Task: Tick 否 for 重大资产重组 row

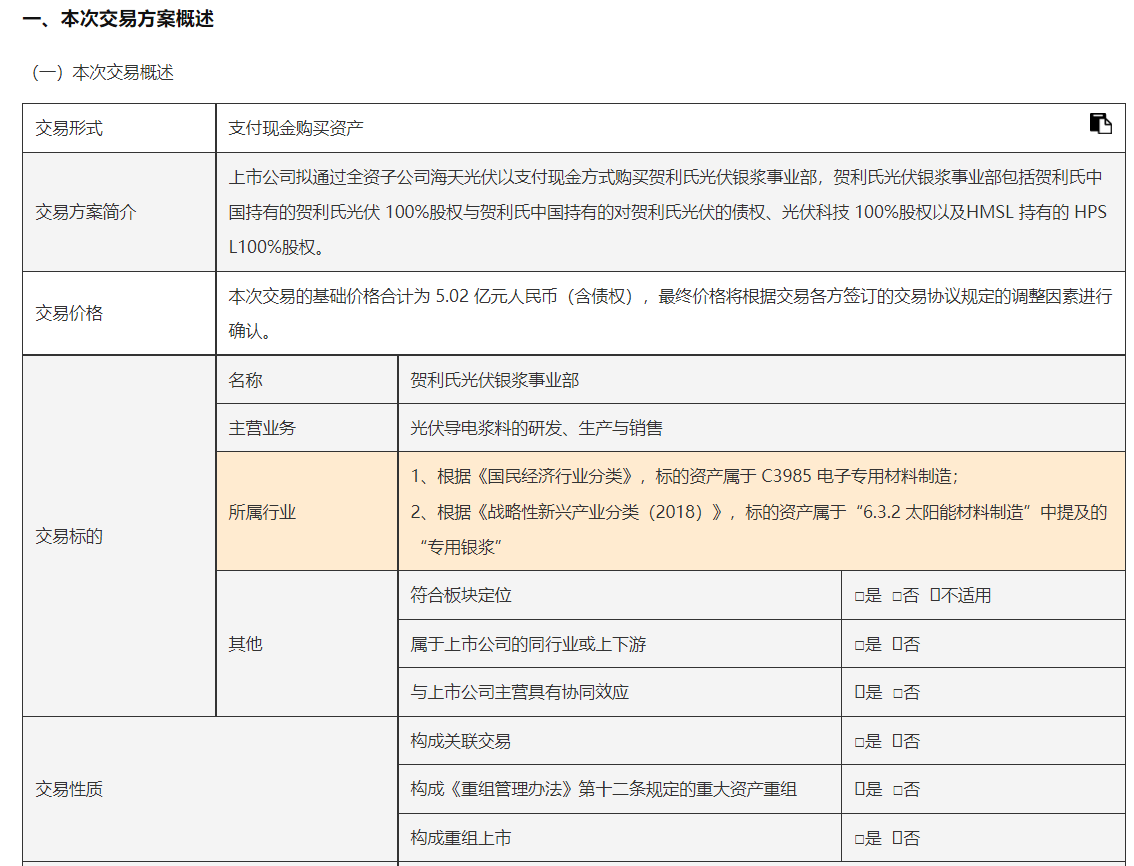Action: pyautogui.click(x=897, y=791)
